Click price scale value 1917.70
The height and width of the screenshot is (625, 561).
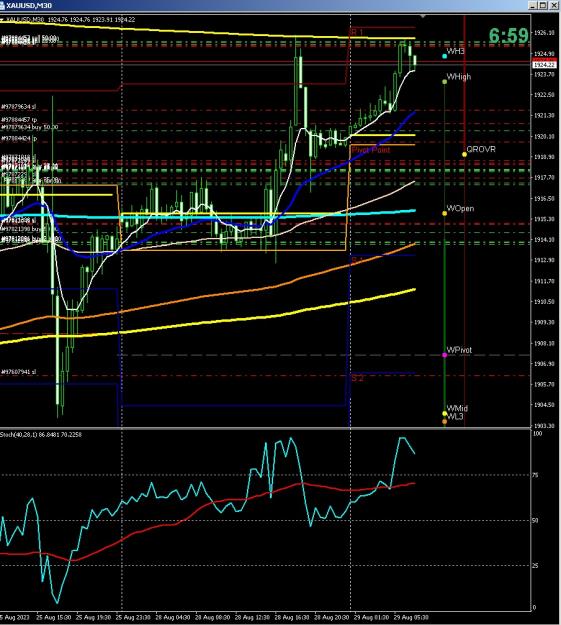(544, 177)
